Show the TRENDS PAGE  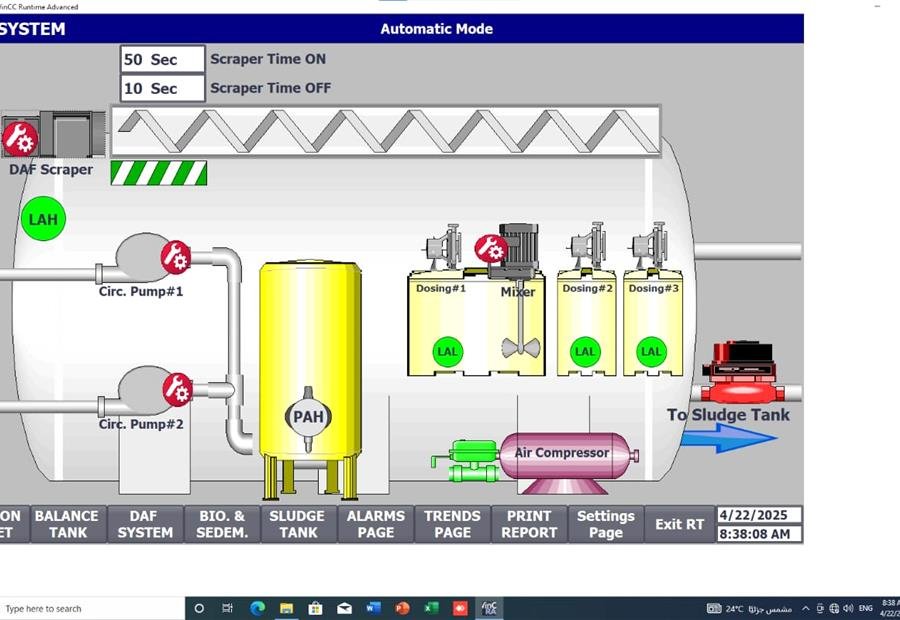tap(452, 524)
